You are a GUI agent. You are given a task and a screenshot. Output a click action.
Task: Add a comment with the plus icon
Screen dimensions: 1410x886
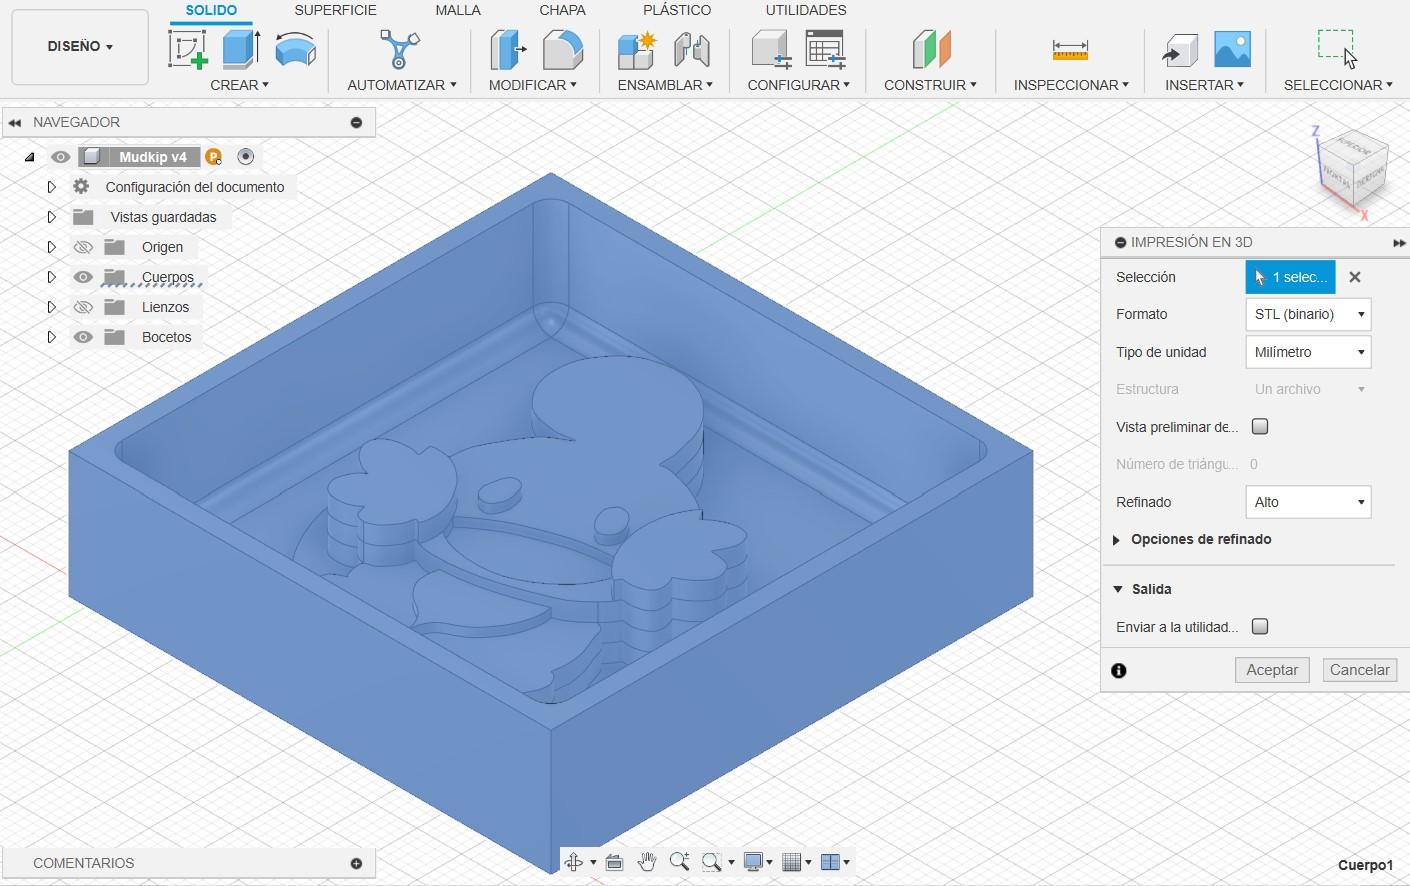pyautogui.click(x=356, y=863)
